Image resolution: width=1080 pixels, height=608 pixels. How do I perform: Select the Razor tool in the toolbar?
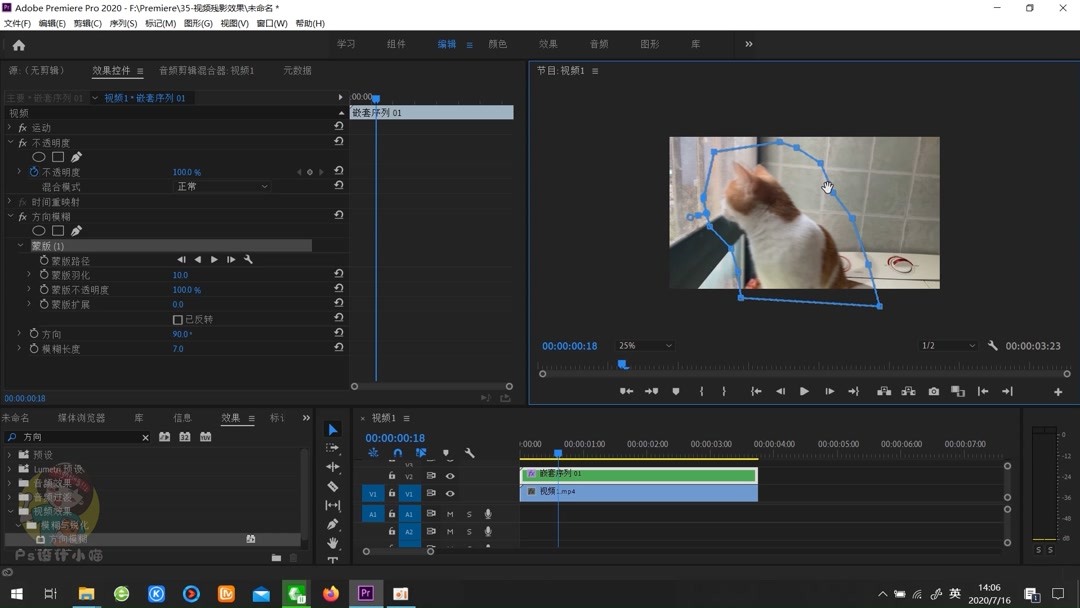(x=333, y=486)
